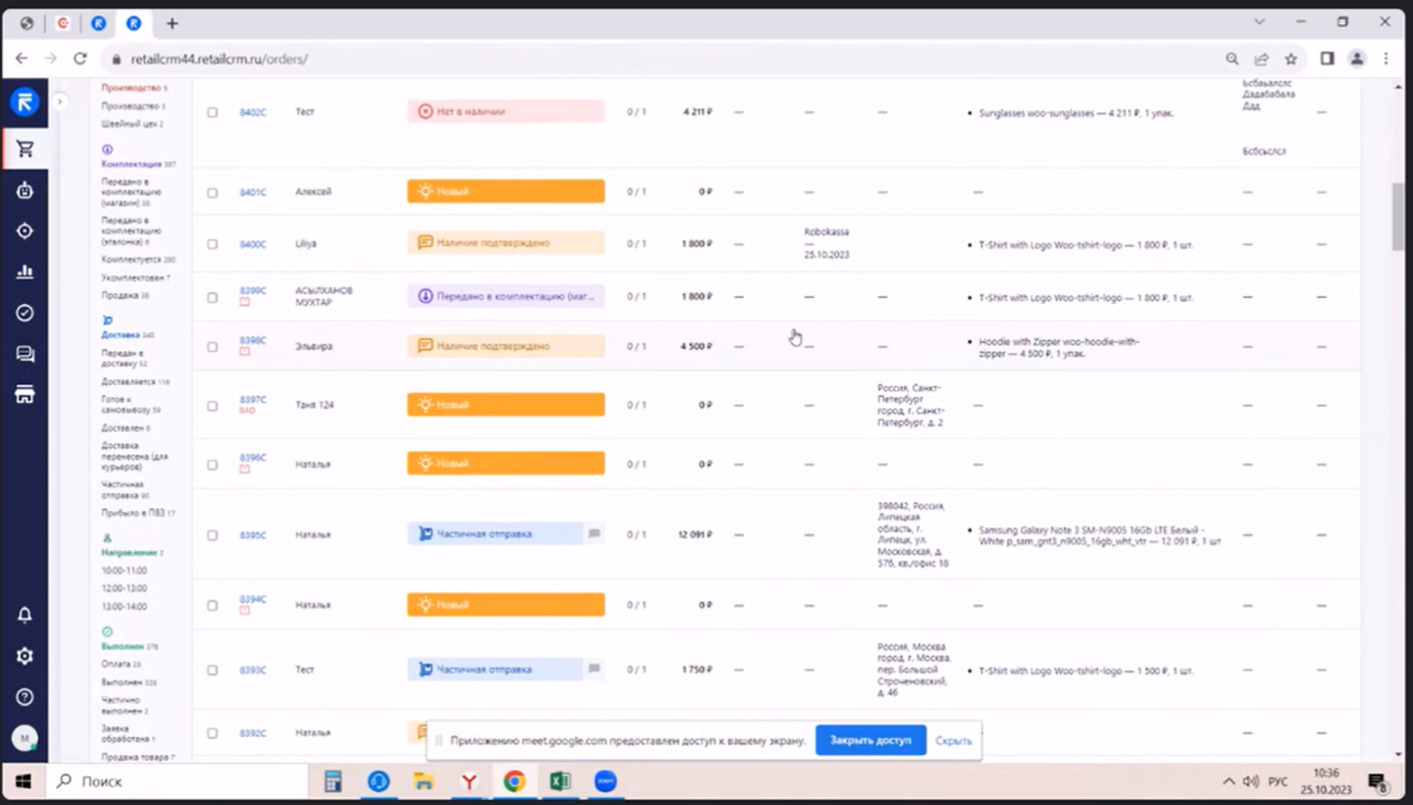Click the robot icon in left sidebar
This screenshot has width=1413, height=805.
(25, 190)
